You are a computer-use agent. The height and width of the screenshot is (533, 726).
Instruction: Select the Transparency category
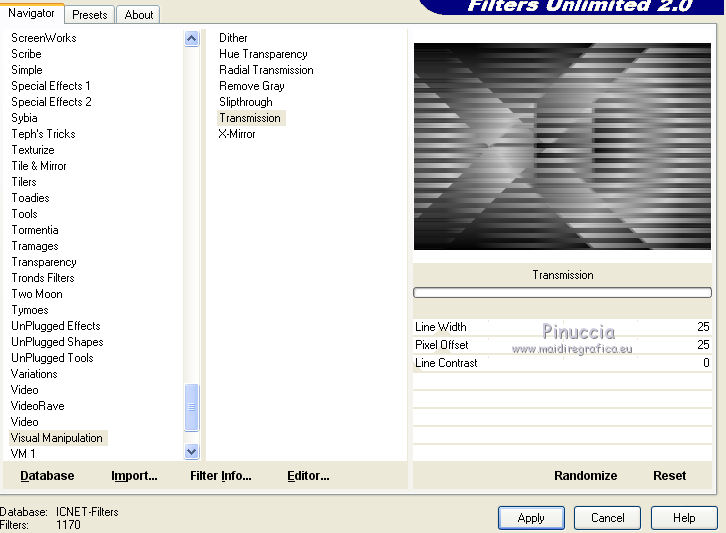coord(44,262)
